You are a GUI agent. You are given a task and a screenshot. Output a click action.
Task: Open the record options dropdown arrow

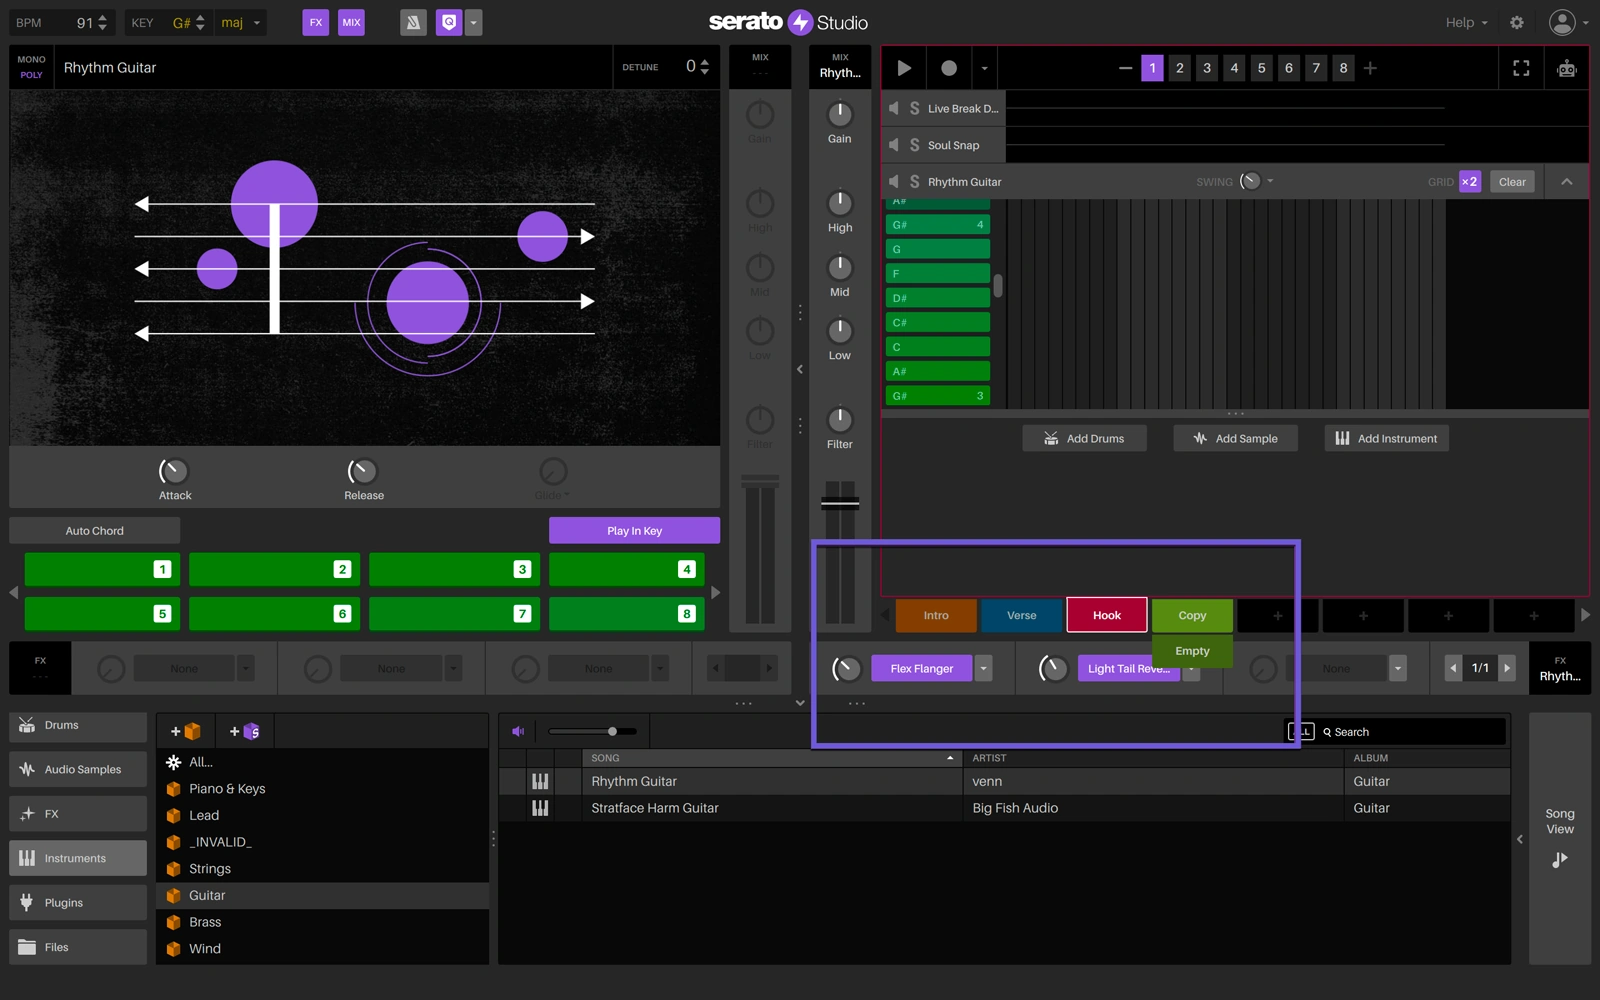click(984, 68)
